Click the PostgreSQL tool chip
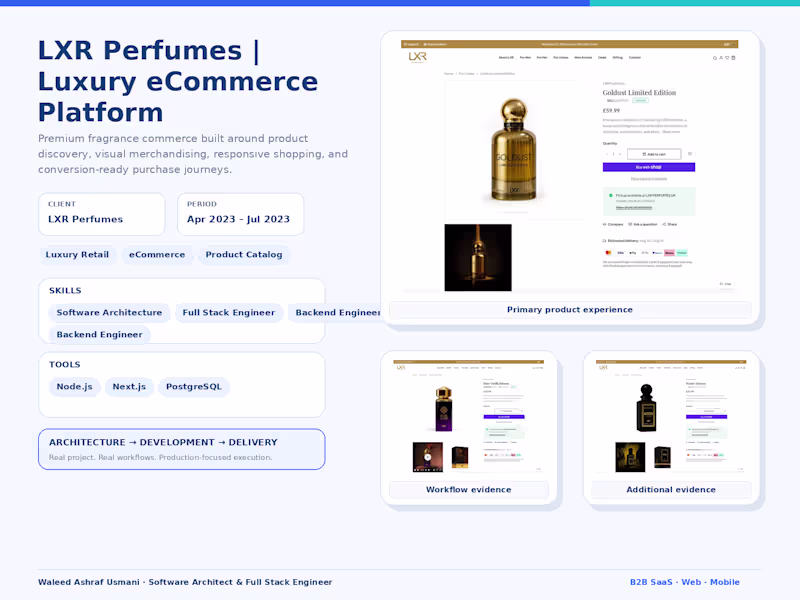The height and width of the screenshot is (600, 800). 194,387
